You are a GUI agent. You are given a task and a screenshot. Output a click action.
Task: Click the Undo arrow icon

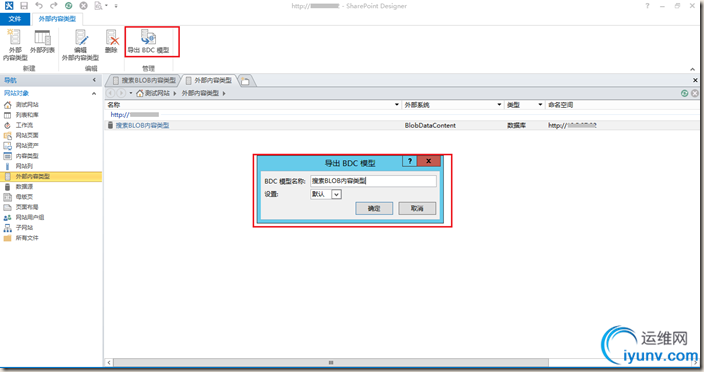[39, 6]
